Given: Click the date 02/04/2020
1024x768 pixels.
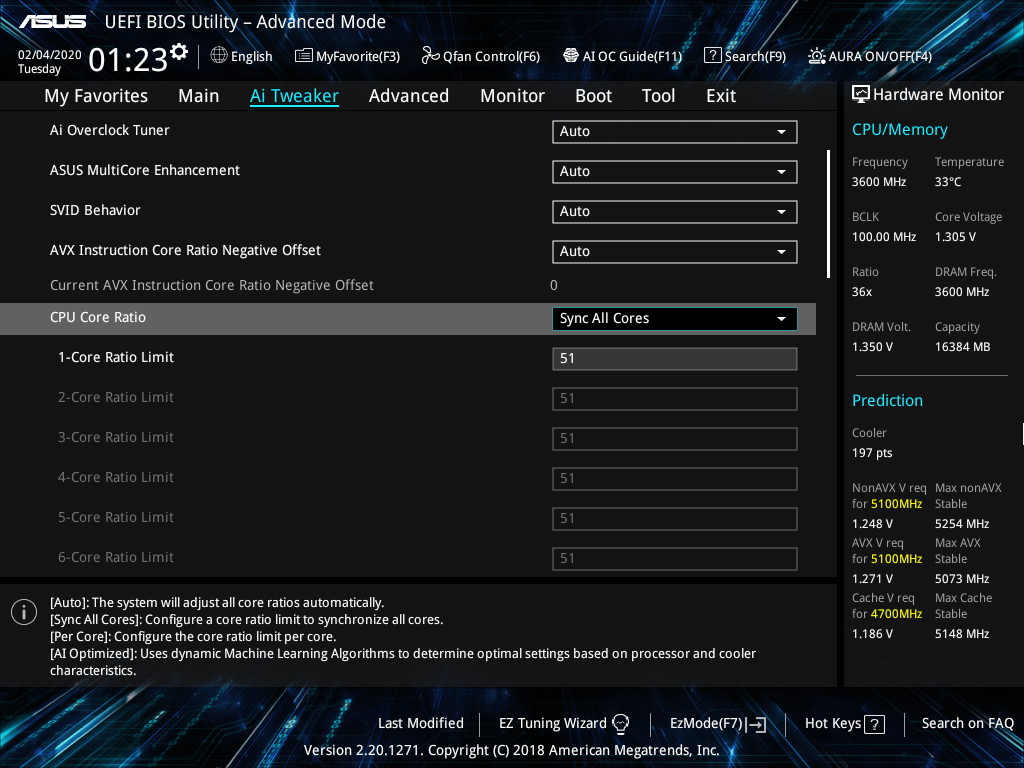Looking at the screenshot, I should click(50, 55).
